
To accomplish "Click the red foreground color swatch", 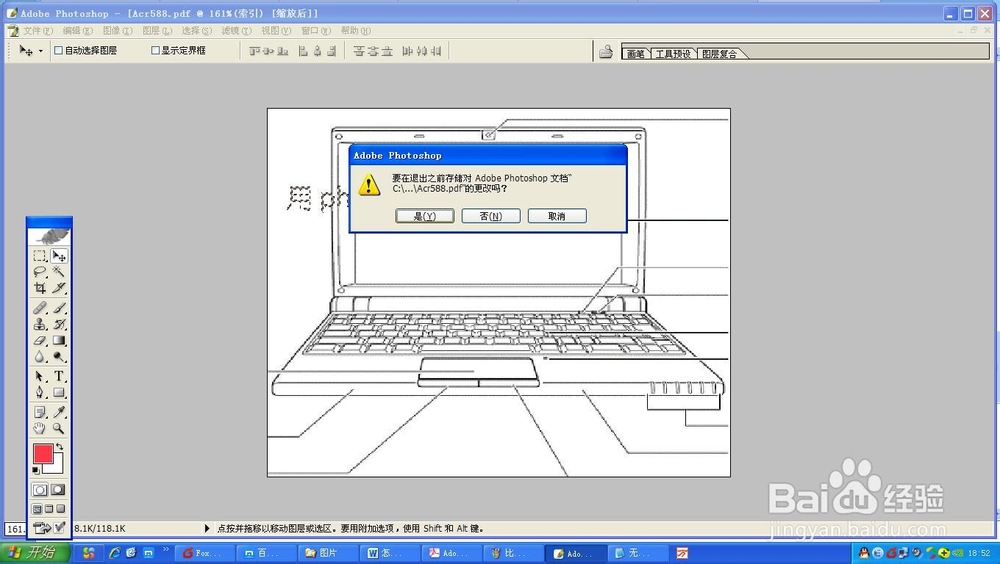I will click(x=43, y=454).
